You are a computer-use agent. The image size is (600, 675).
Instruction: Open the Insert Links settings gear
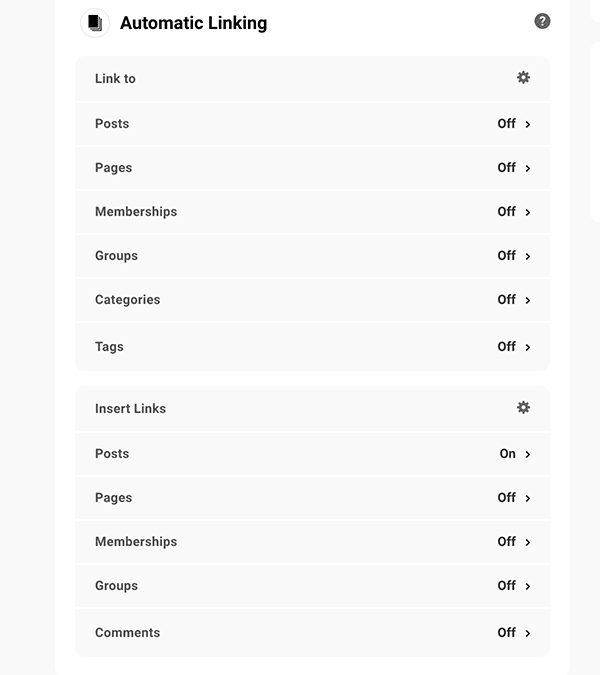523,408
